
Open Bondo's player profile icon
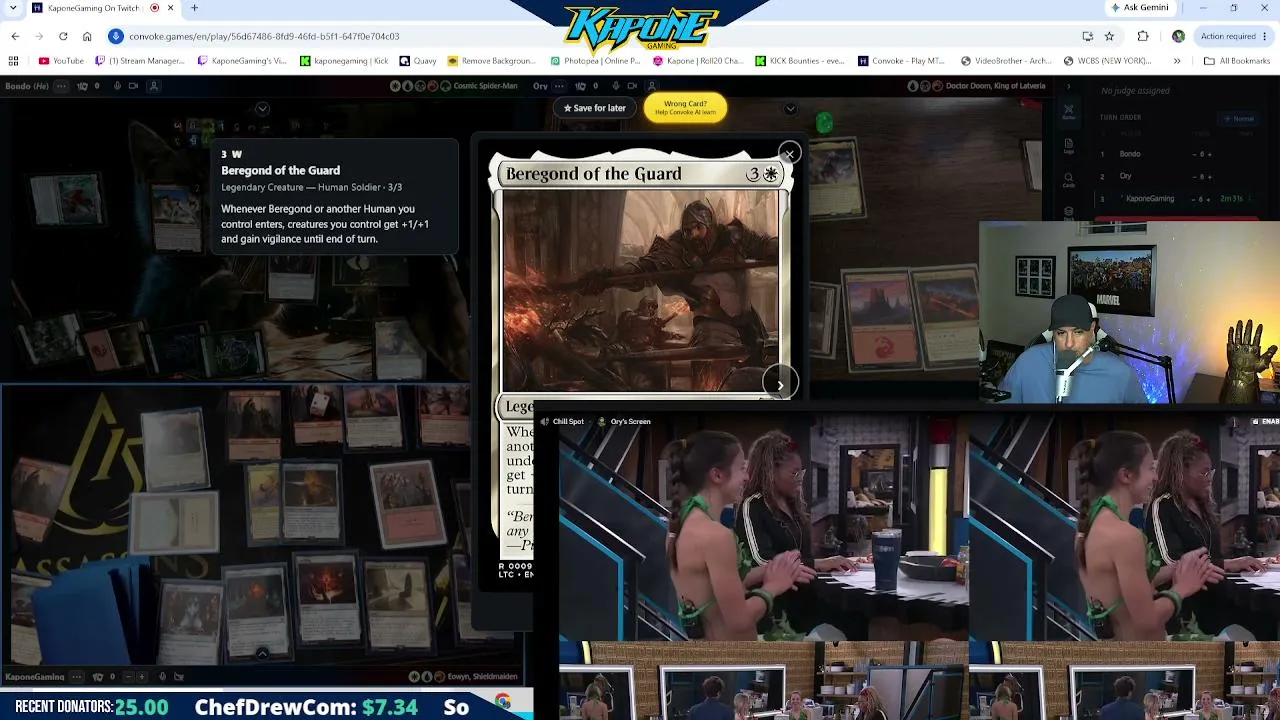pos(154,86)
